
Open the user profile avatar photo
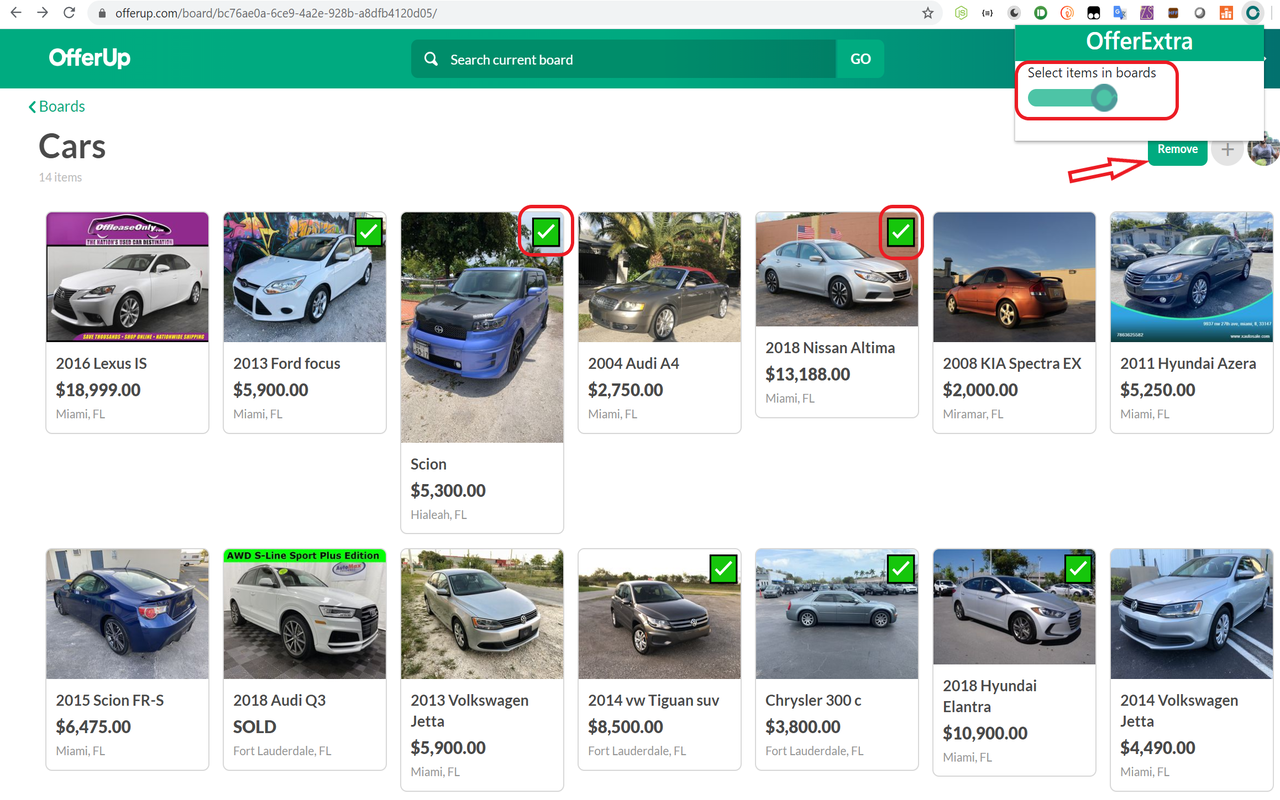tap(1265, 150)
